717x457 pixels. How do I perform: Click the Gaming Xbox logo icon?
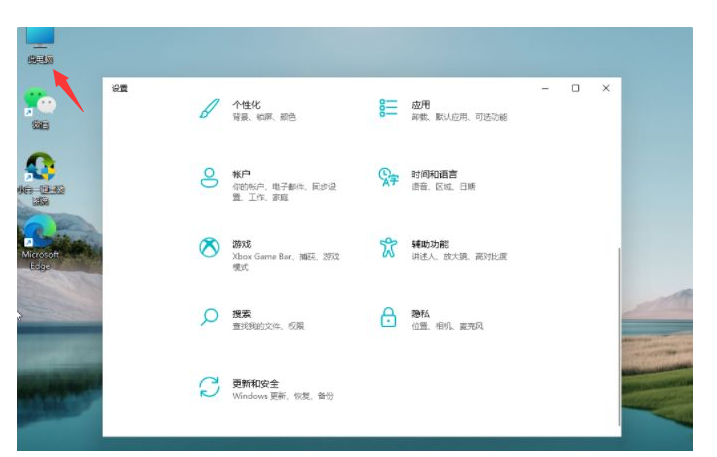(x=209, y=248)
